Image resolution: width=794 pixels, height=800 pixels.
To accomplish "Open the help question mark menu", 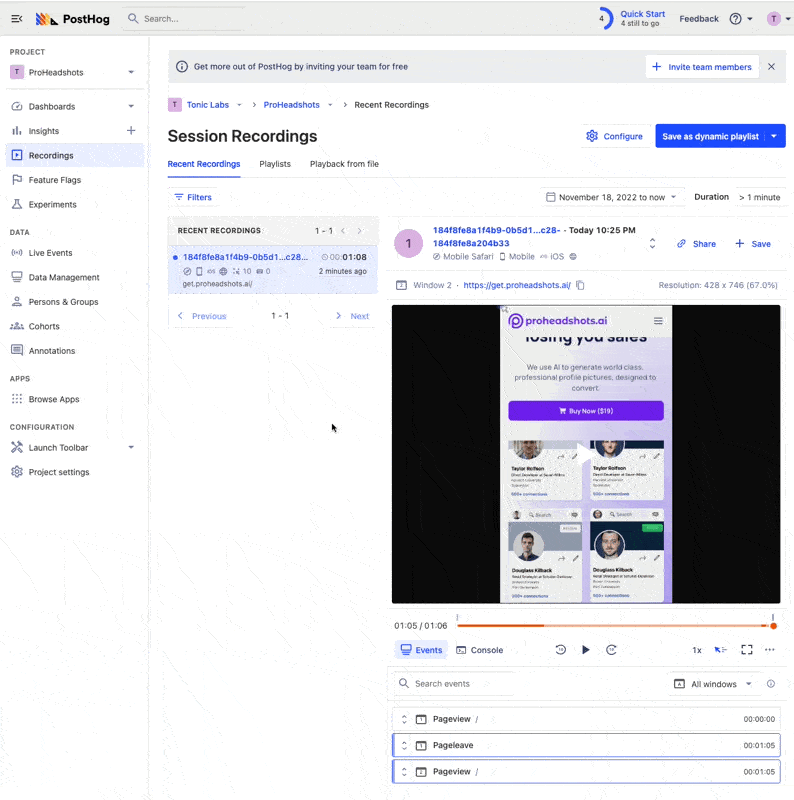I will (736, 19).
